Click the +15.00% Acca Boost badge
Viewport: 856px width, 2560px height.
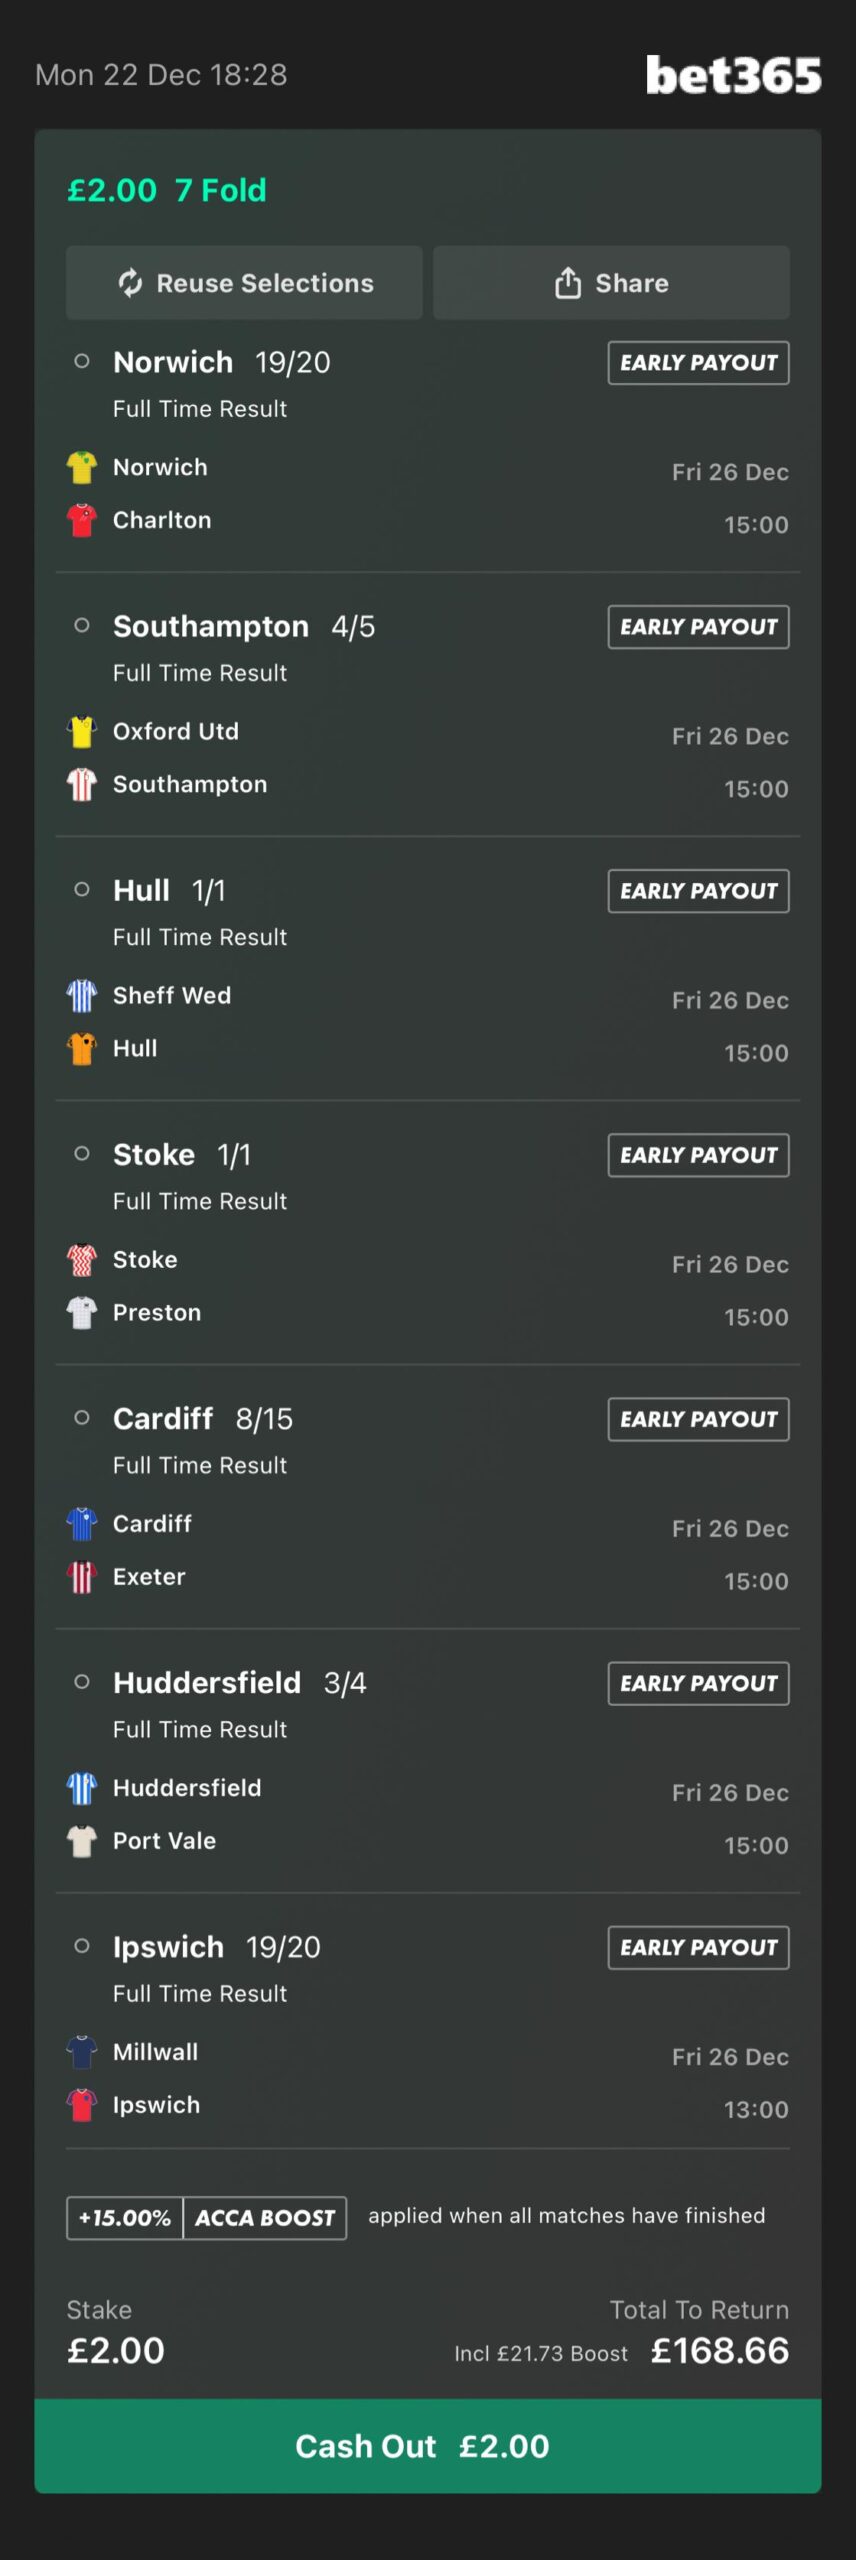point(206,2217)
